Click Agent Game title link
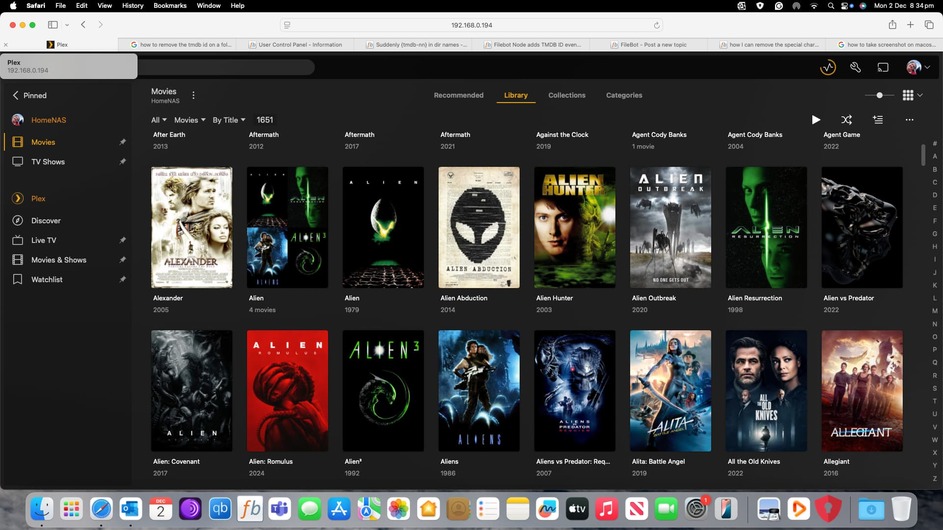 click(841, 135)
